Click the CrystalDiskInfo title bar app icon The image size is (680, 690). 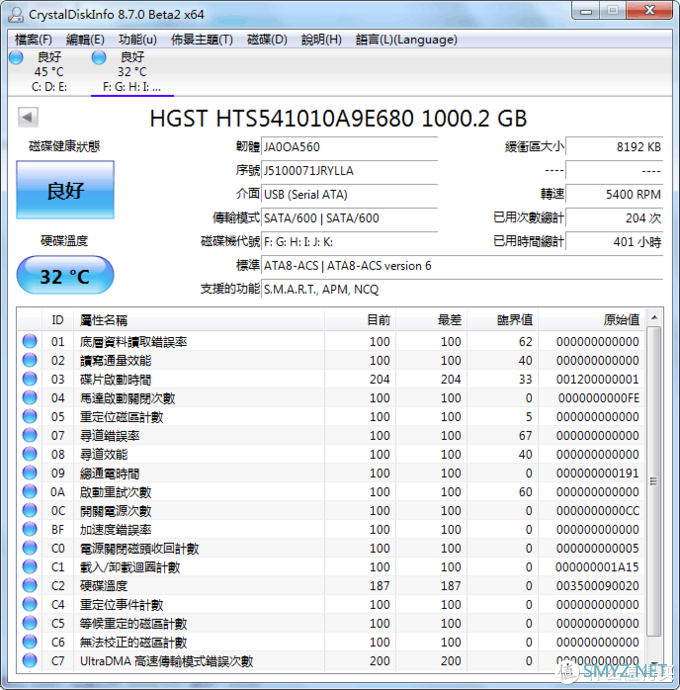[16, 15]
